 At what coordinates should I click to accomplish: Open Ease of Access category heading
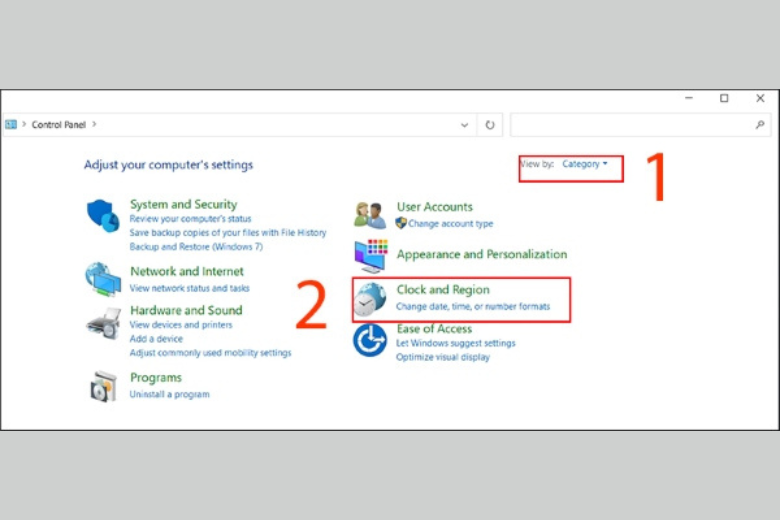pyautogui.click(x=434, y=328)
